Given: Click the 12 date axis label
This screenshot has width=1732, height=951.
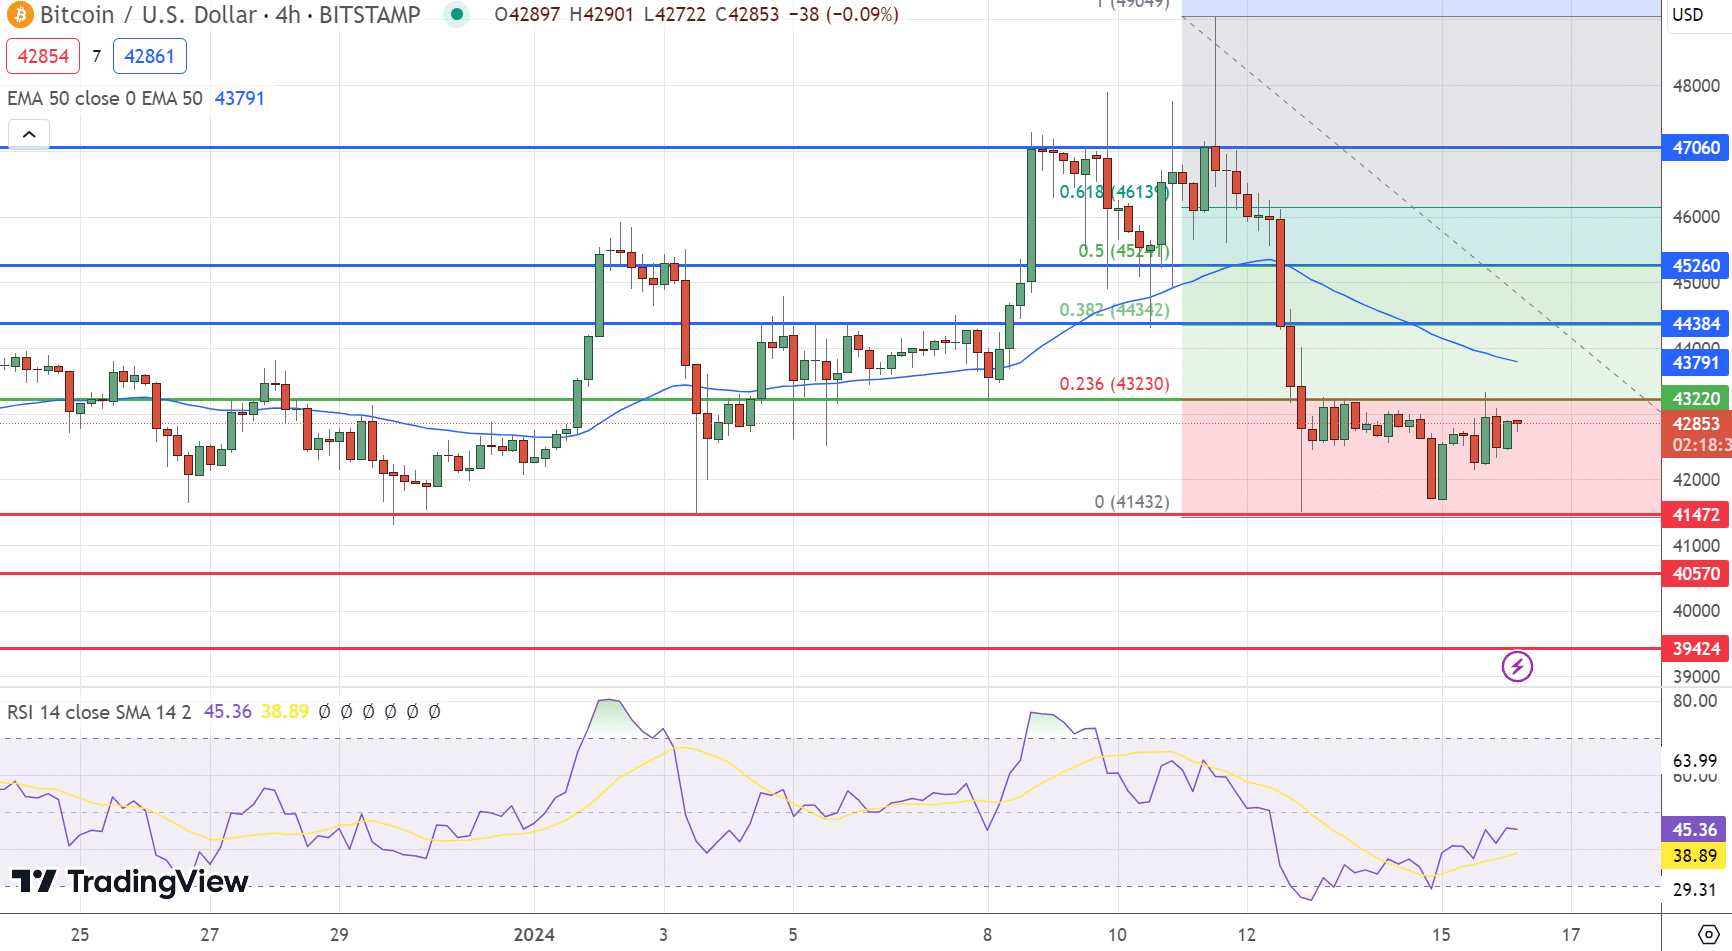Looking at the screenshot, I should pyautogui.click(x=1246, y=935).
